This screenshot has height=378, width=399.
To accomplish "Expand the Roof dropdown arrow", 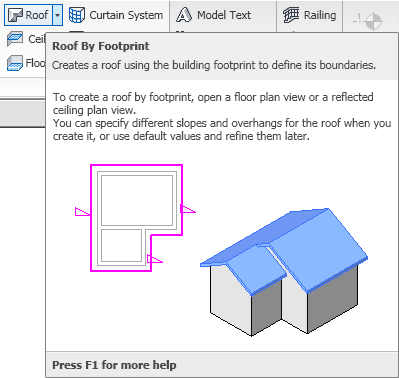I will coord(57,15).
